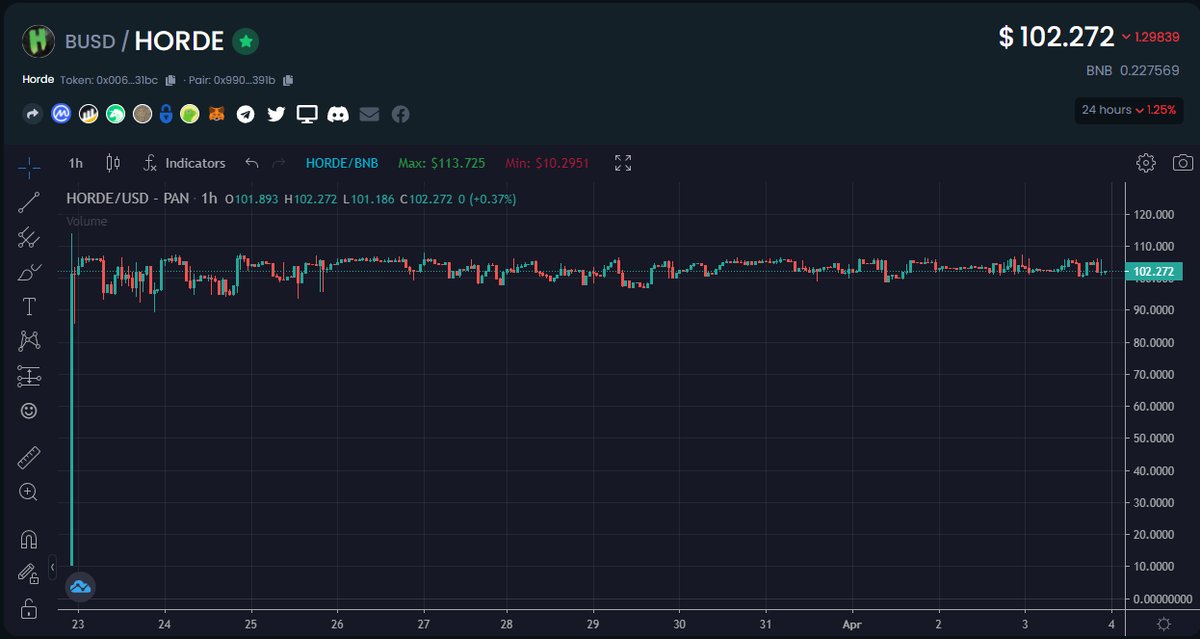This screenshot has height=639, width=1200.
Task: Select the pitchfork drawing tool
Action: [x=29, y=237]
